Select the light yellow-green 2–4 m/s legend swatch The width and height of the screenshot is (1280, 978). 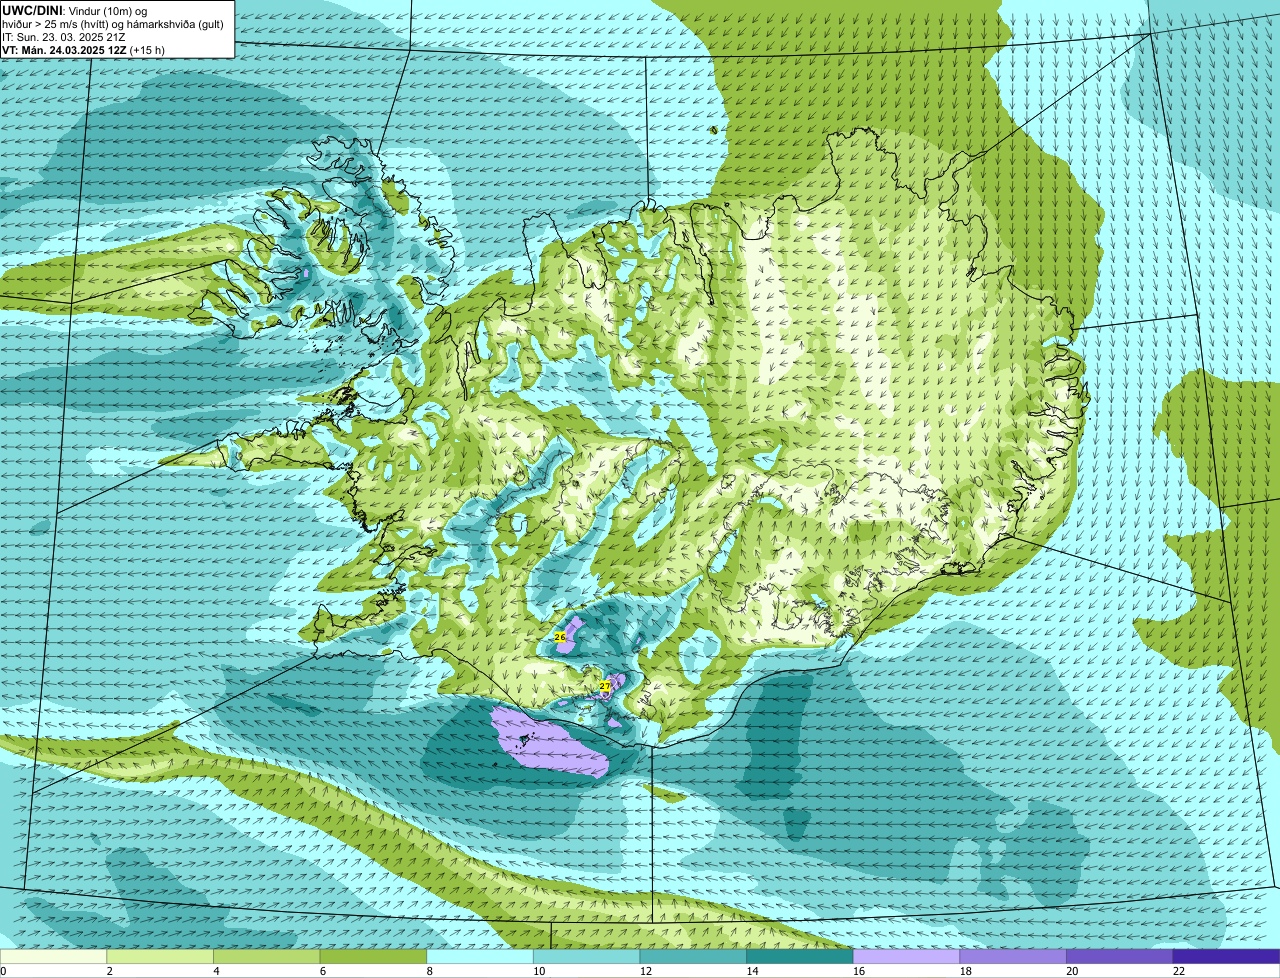point(160,956)
